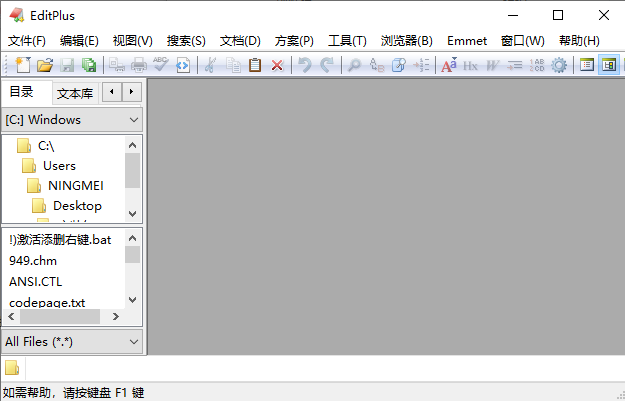Click the green Save All icon

[89, 65]
